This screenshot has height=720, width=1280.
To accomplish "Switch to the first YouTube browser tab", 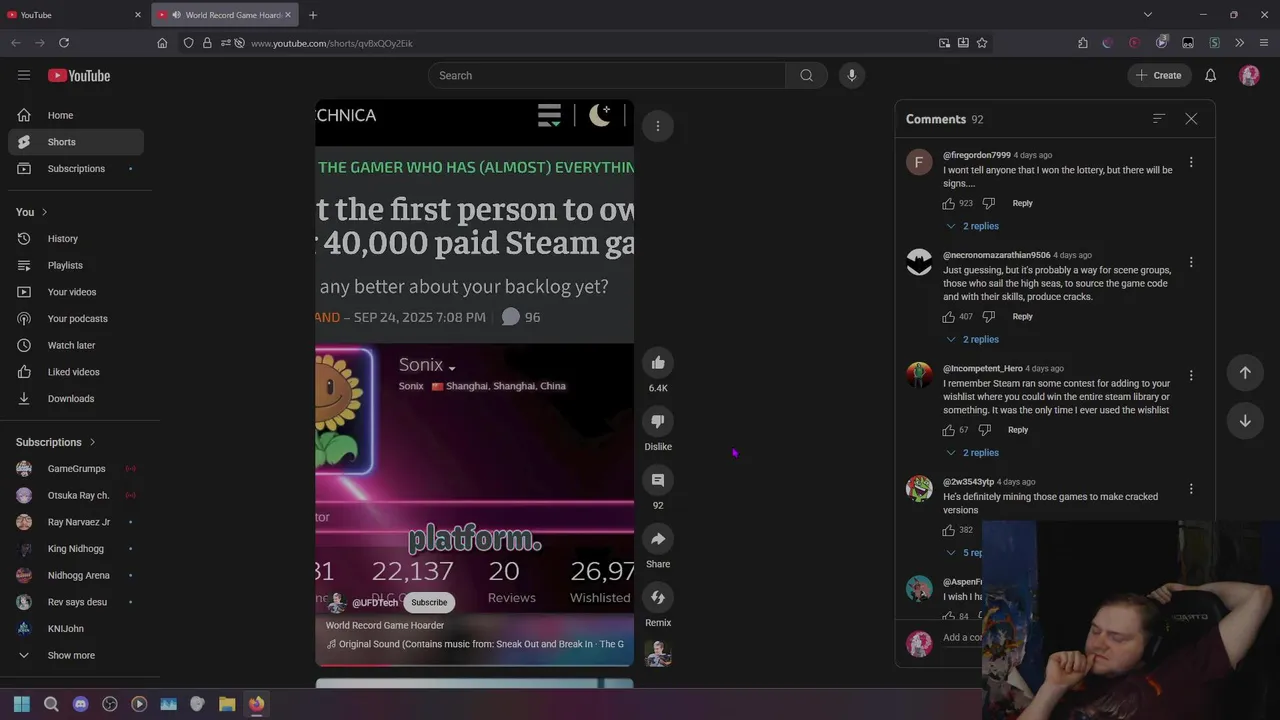I will coord(75,15).
